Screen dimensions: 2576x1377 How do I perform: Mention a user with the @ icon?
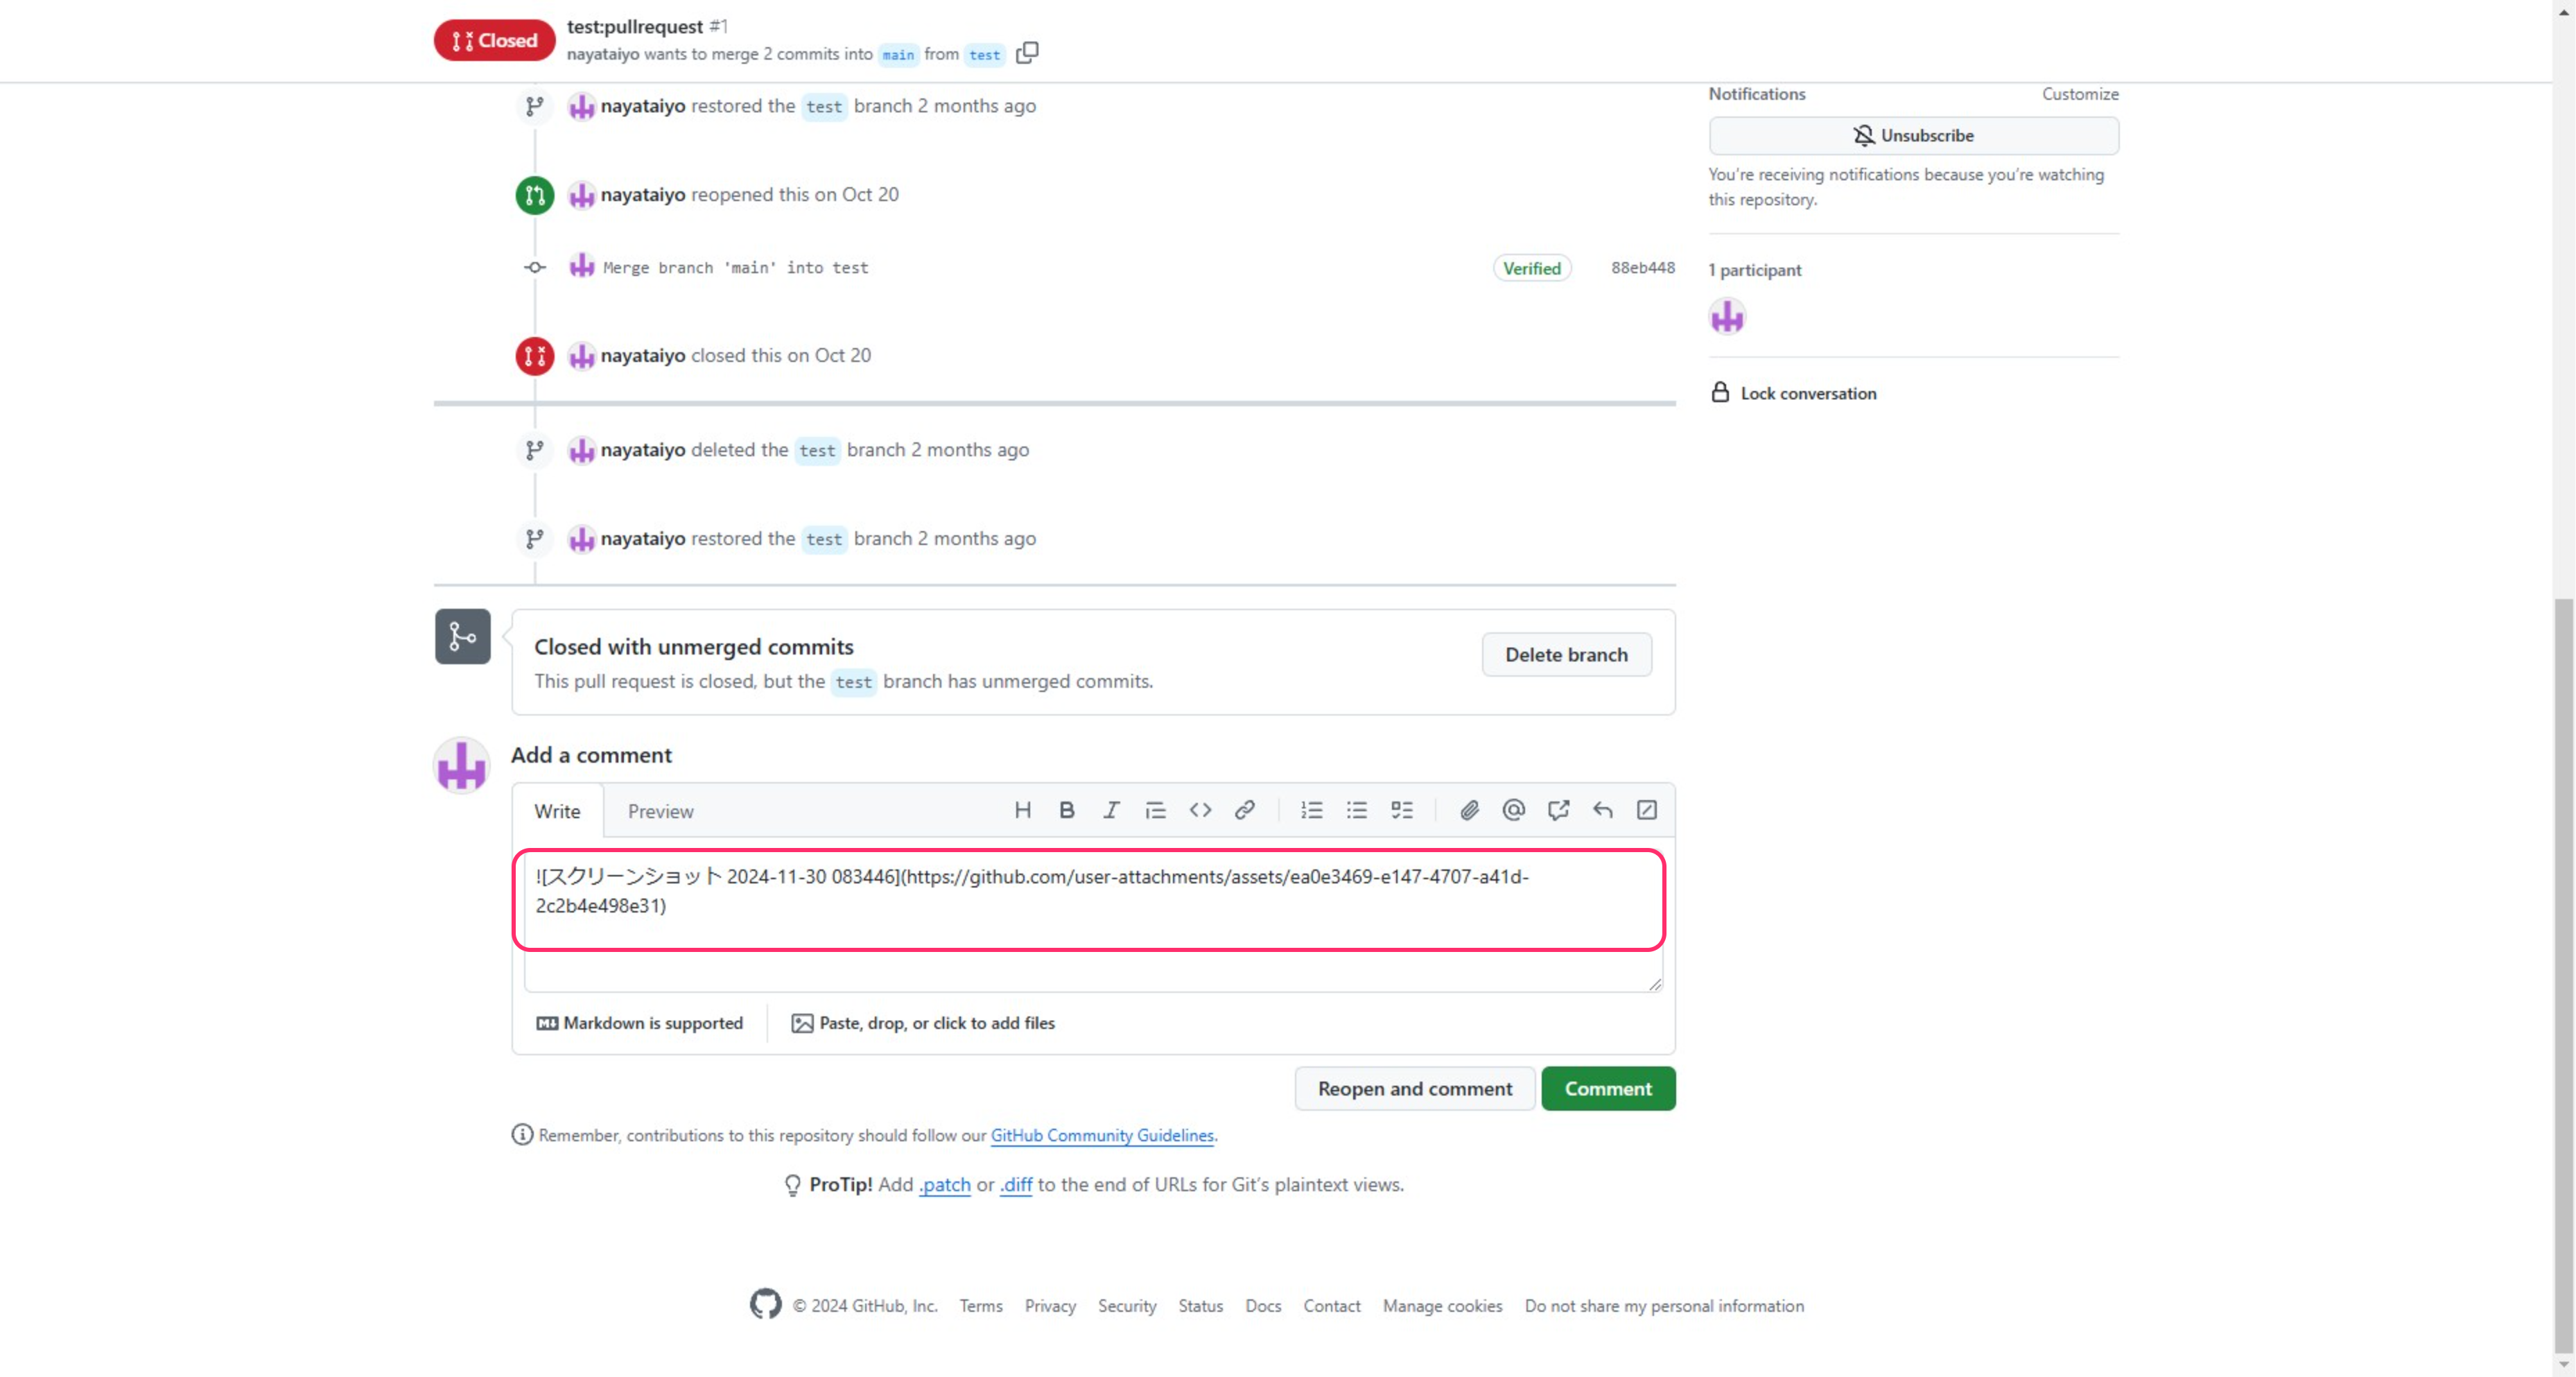pyautogui.click(x=1513, y=810)
